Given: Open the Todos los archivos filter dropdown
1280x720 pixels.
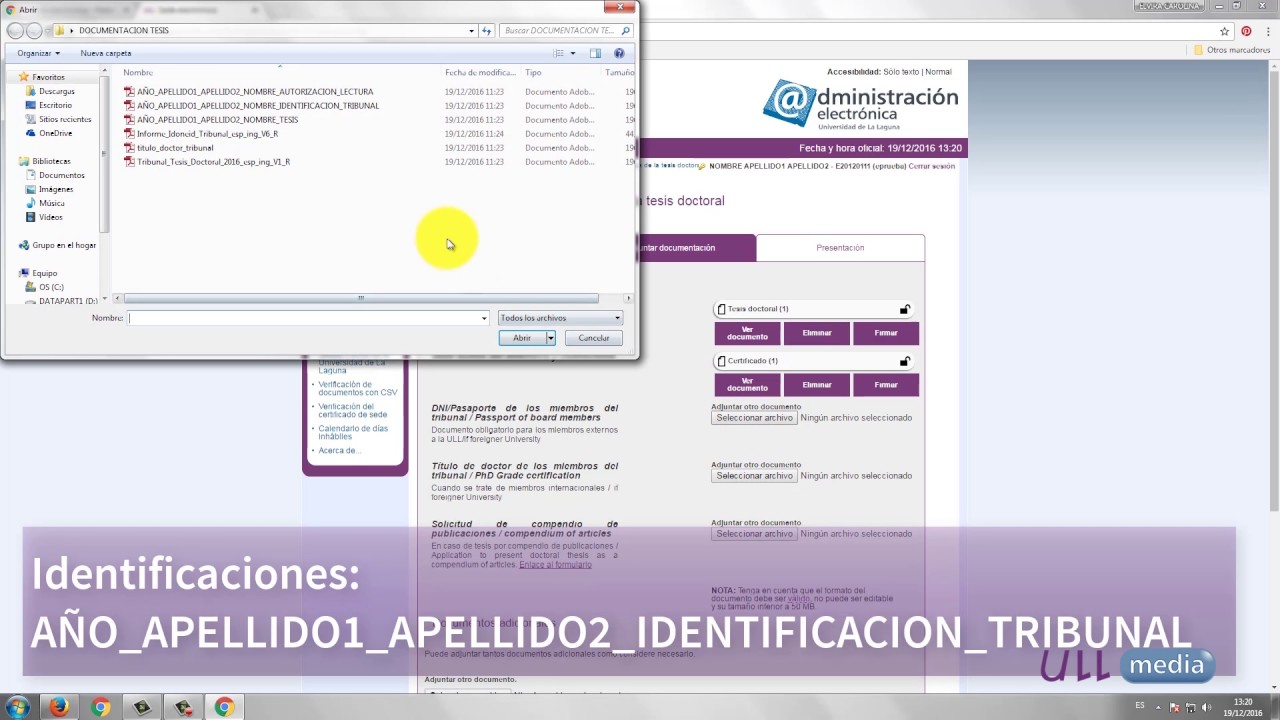Looking at the screenshot, I should 617,318.
